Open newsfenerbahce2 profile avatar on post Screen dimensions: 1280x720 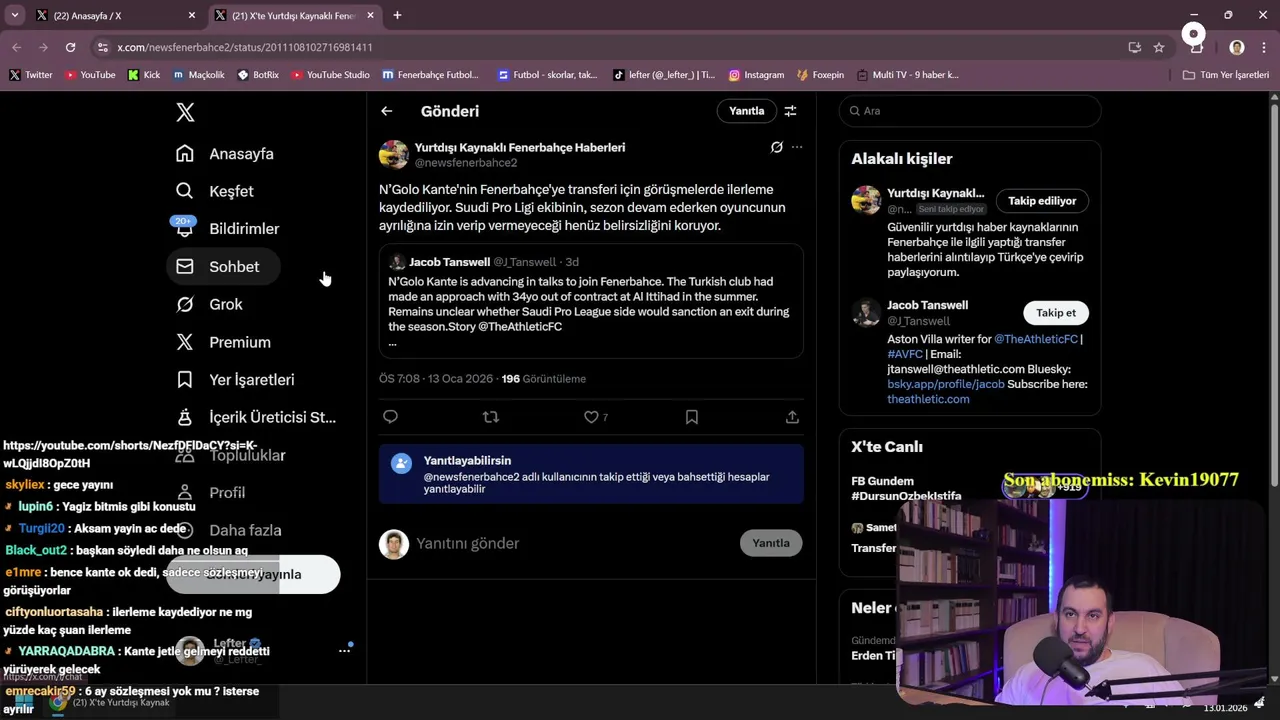(394, 155)
